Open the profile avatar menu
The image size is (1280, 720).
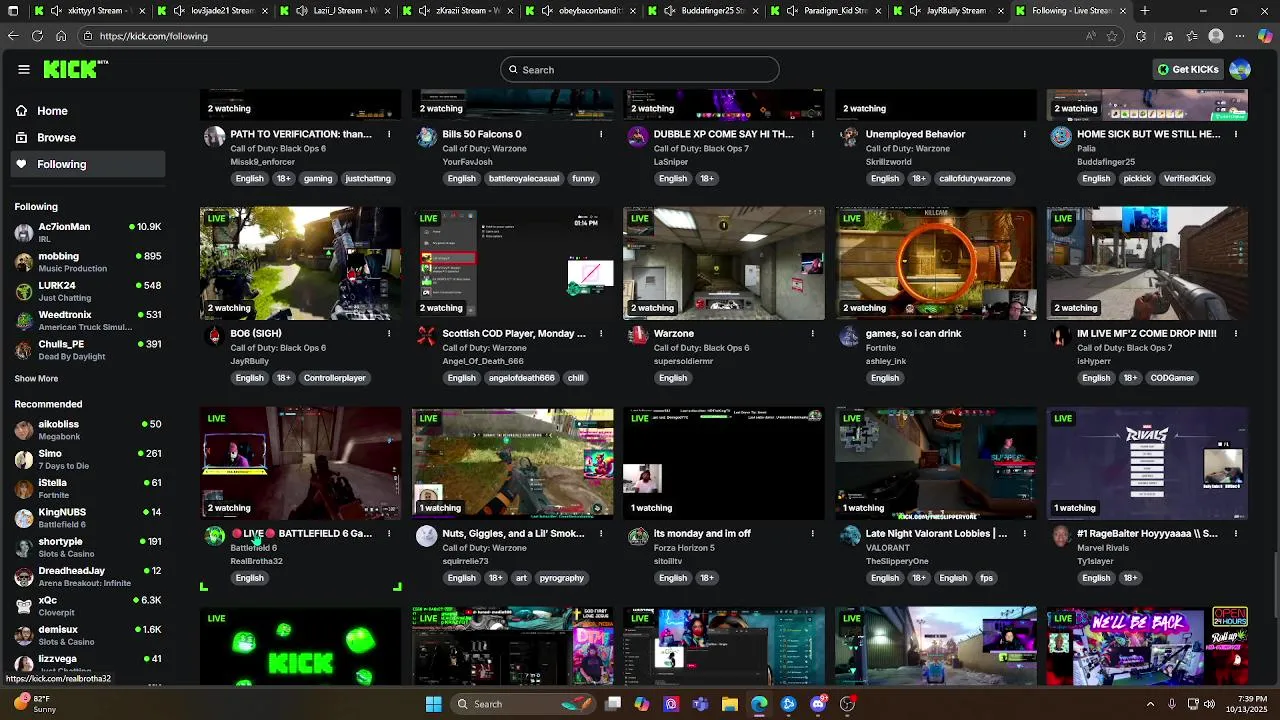click(1240, 69)
